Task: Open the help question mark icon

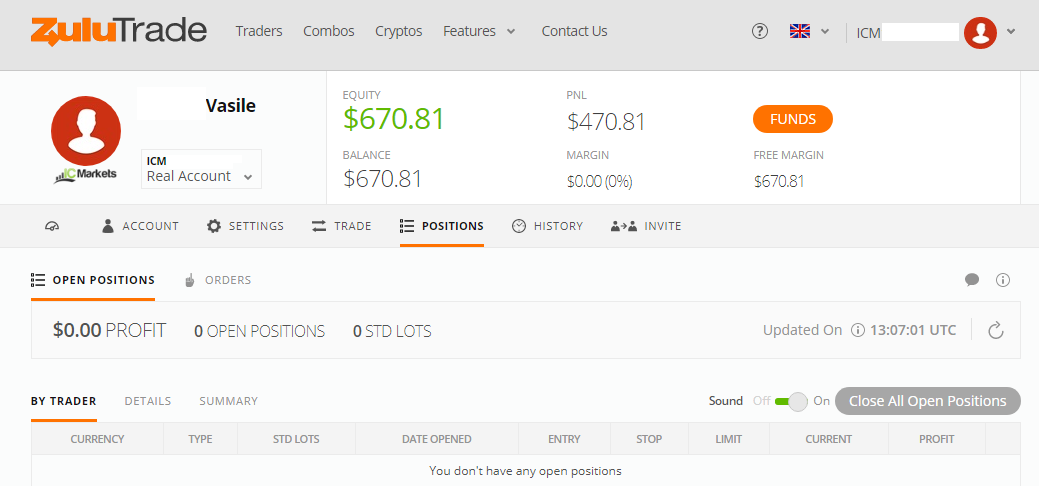Action: click(760, 31)
